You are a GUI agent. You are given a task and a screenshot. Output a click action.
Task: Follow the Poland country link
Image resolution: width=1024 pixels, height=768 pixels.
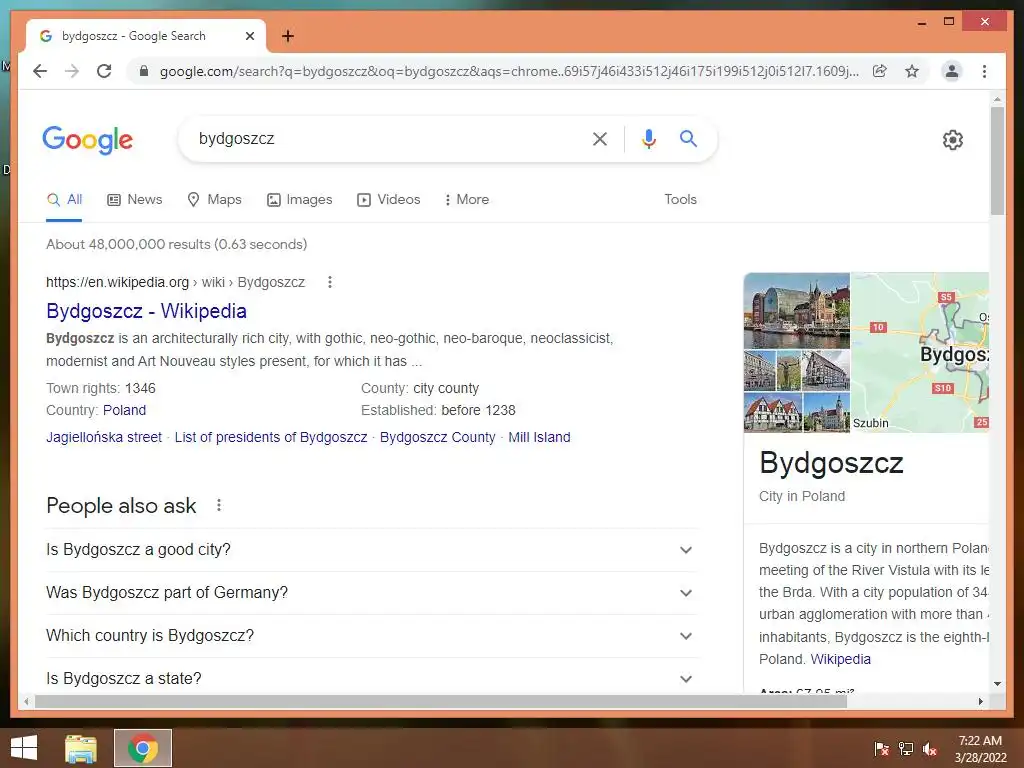pyautogui.click(x=124, y=410)
